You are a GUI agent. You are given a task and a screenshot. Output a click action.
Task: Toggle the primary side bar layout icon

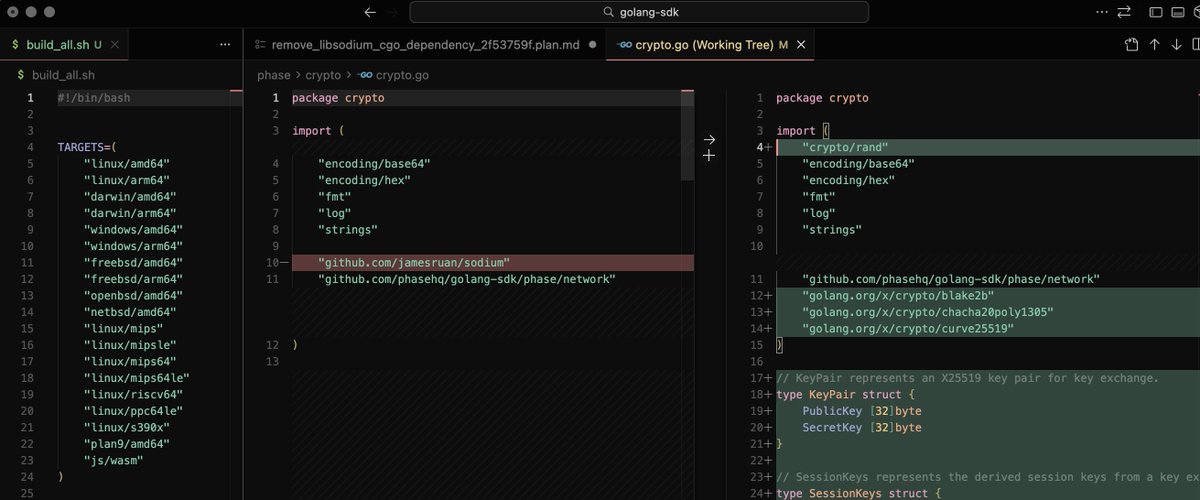(1155, 12)
